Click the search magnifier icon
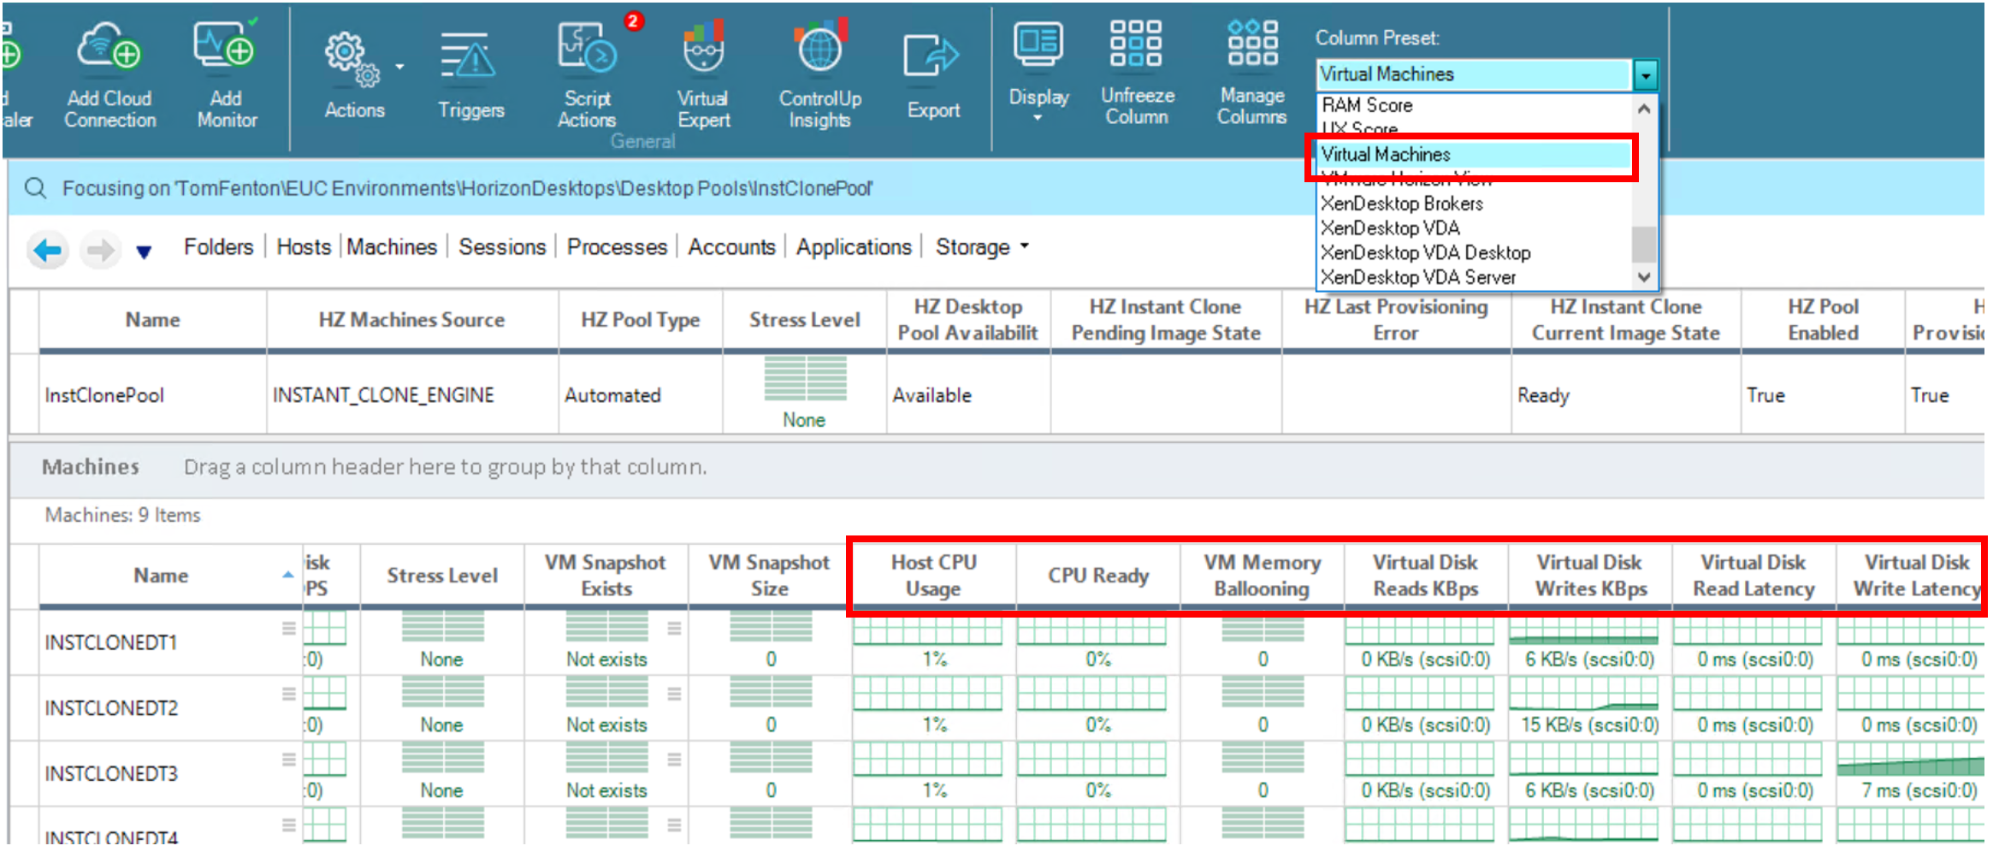 pos(35,188)
